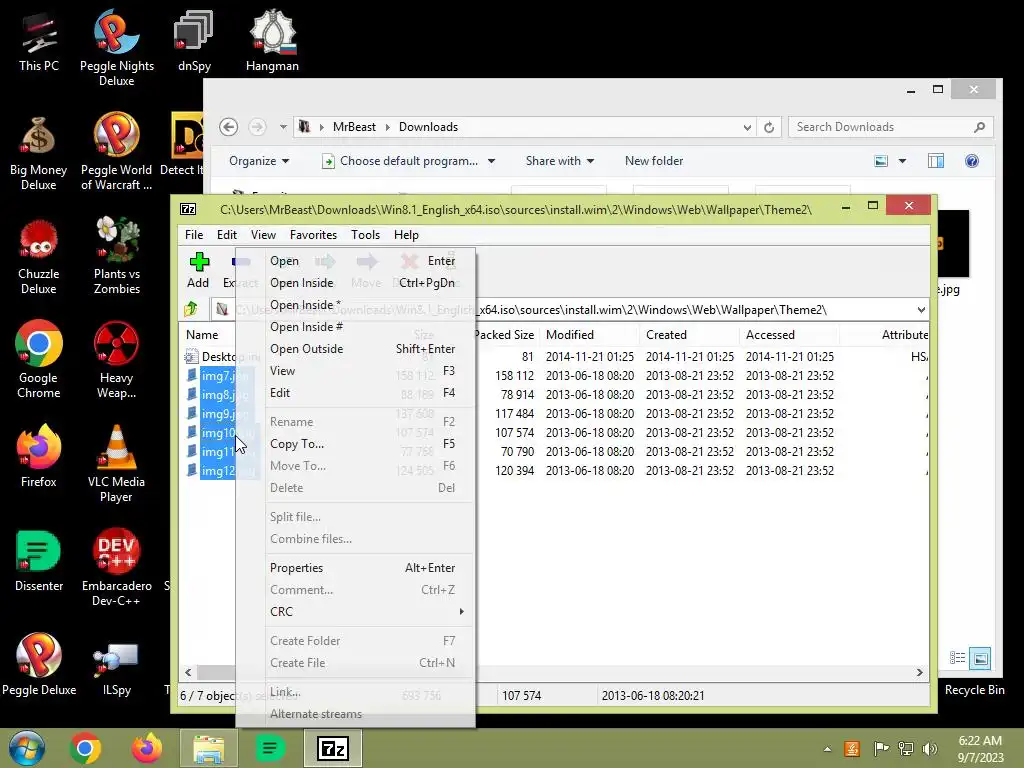Open Recycle Bin on the desktop
The image size is (1024, 768).
pyautogui.click(x=974, y=690)
